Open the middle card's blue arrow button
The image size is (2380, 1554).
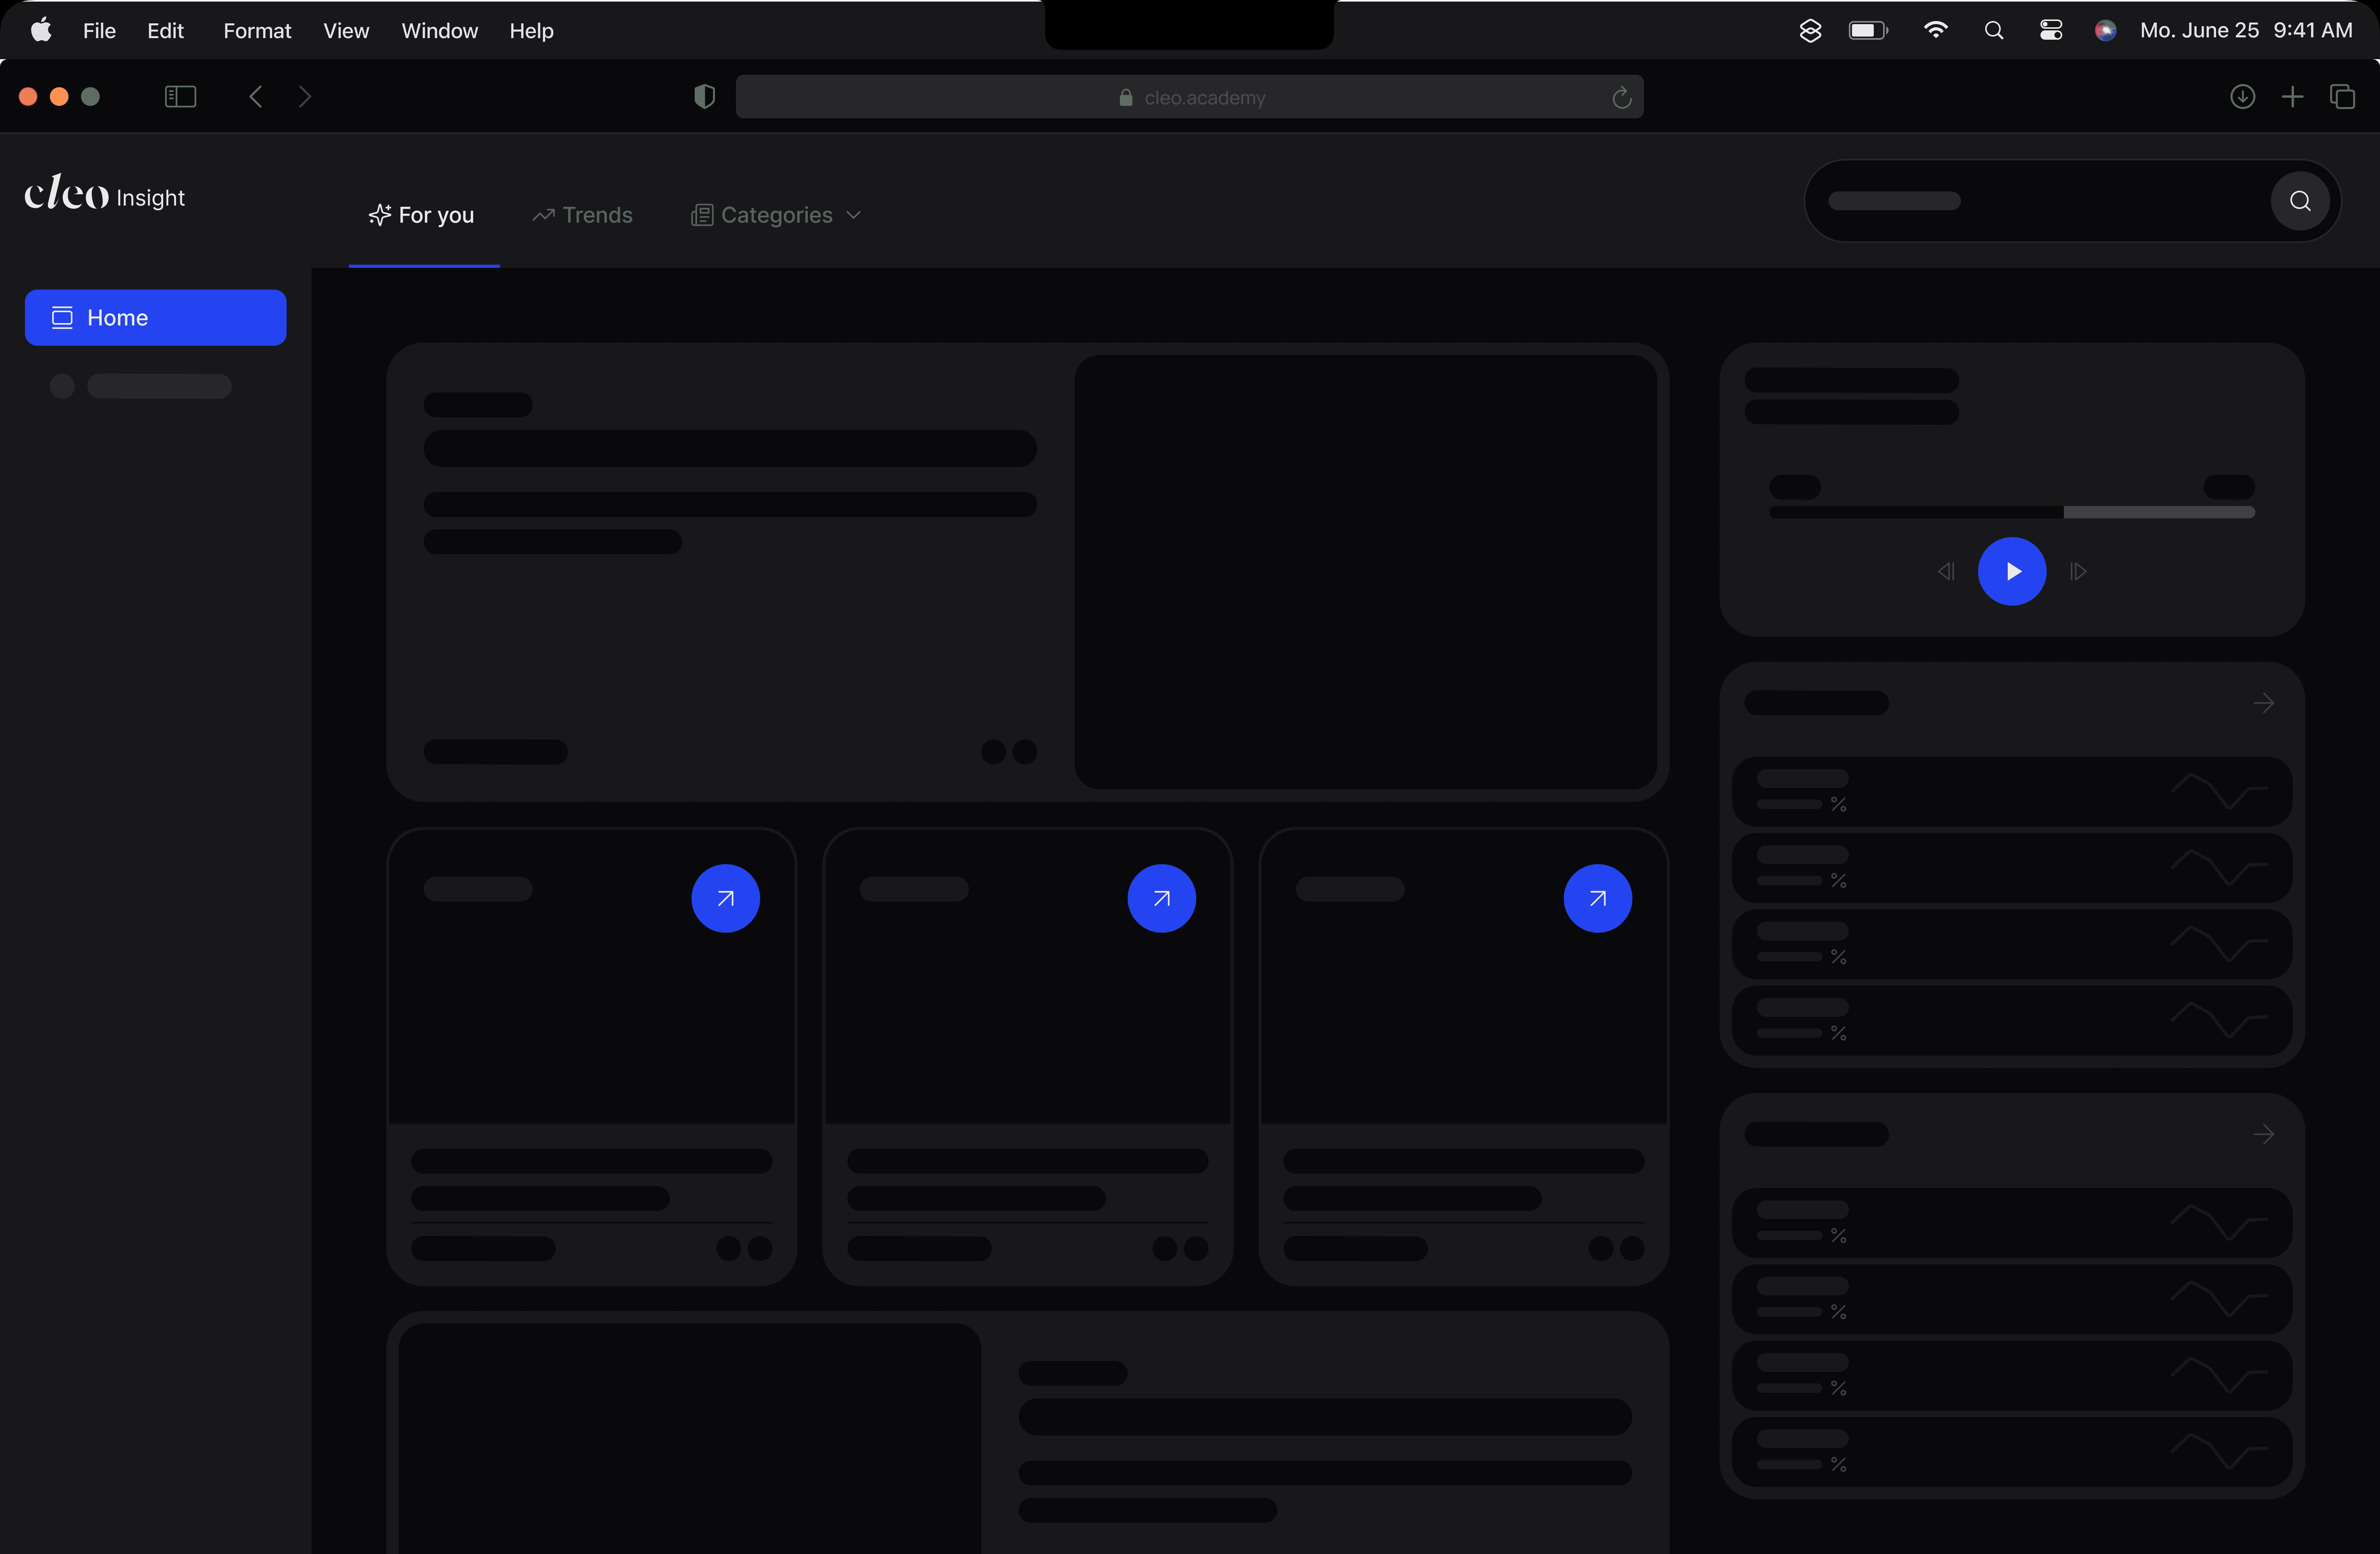coord(1161,898)
